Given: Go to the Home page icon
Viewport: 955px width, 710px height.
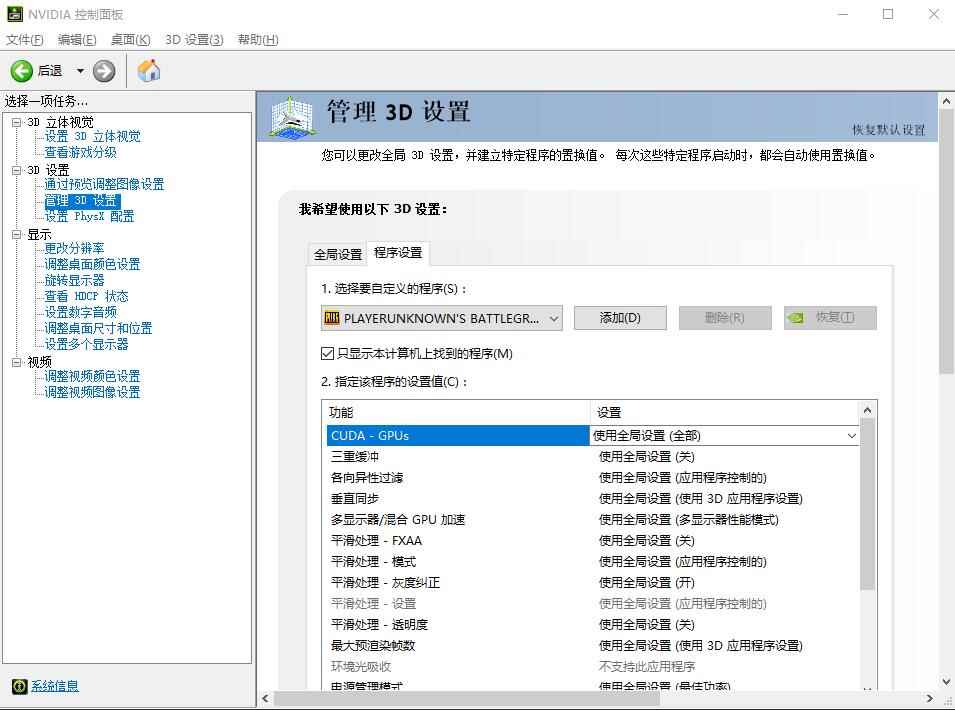Looking at the screenshot, I should coord(149,71).
